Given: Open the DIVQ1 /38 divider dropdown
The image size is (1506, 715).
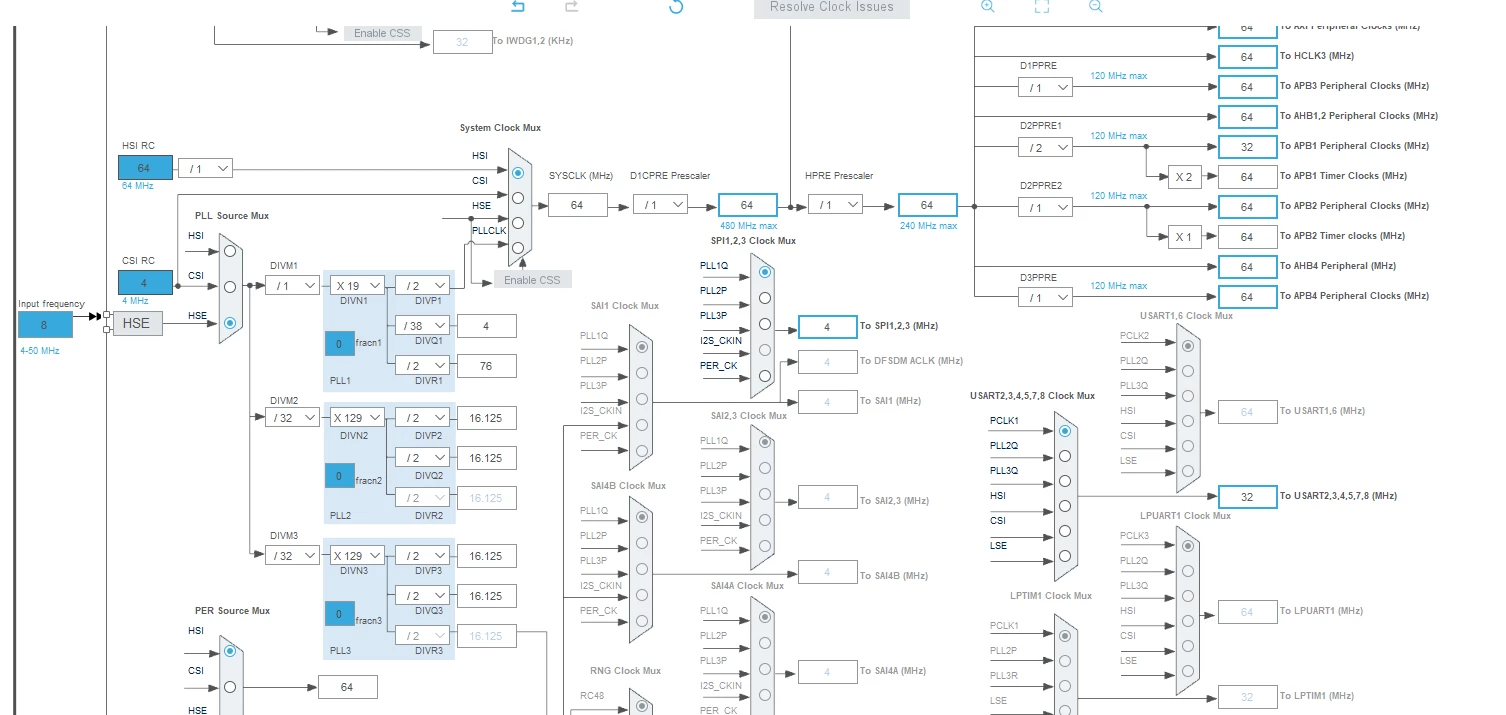Looking at the screenshot, I should [x=422, y=325].
